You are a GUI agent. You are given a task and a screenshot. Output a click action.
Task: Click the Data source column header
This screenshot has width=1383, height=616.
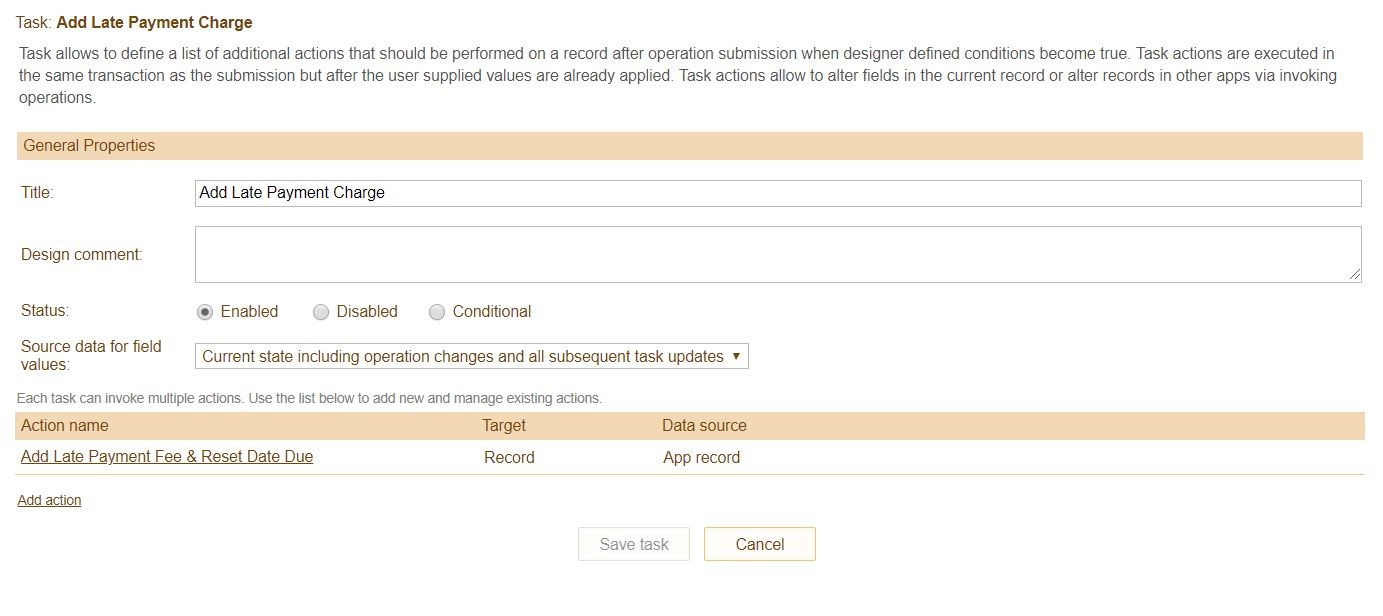704,426
